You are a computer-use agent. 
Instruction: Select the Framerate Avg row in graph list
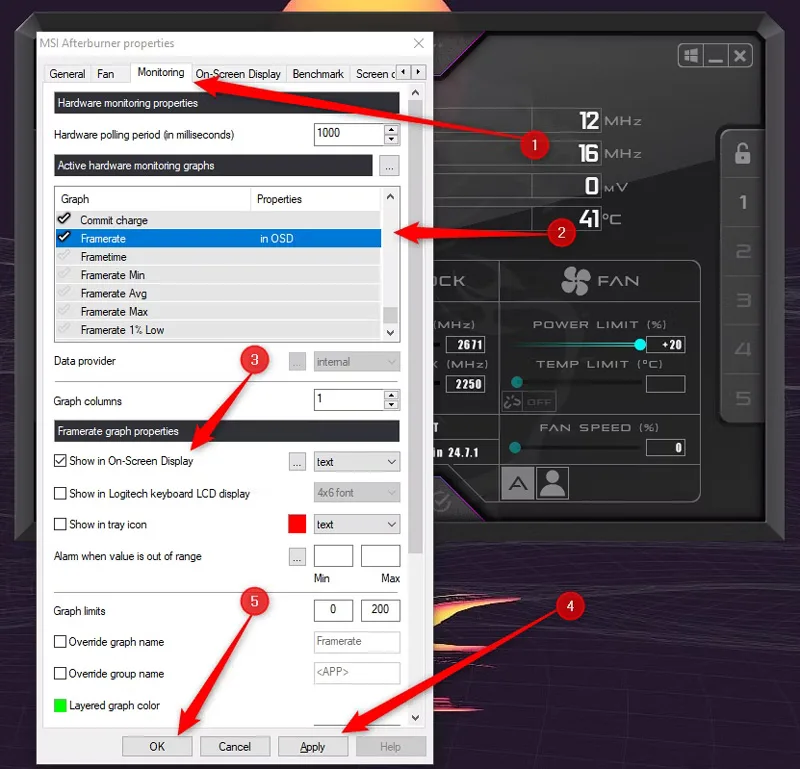click(218, 293)
